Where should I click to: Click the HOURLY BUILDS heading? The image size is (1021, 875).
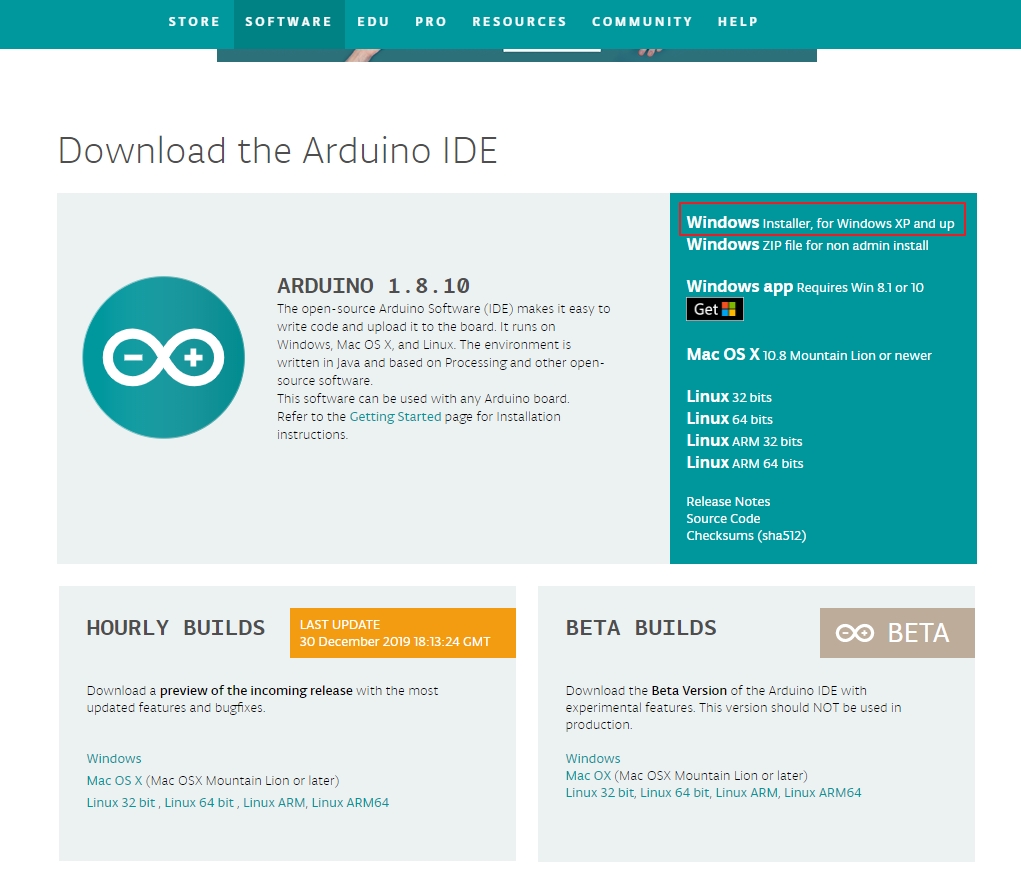[176, 628]
